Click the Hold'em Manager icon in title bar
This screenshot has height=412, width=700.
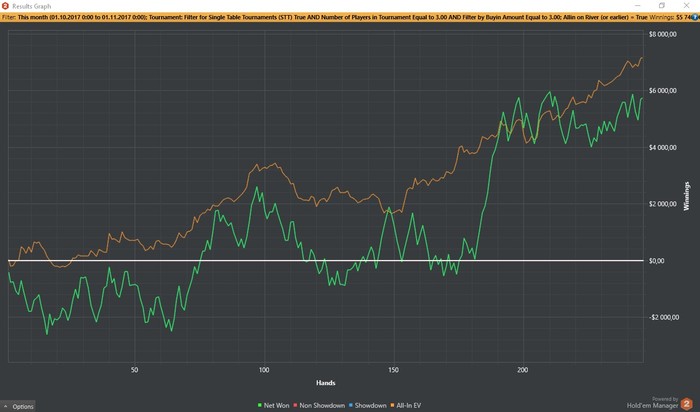[x=5, y=6]
